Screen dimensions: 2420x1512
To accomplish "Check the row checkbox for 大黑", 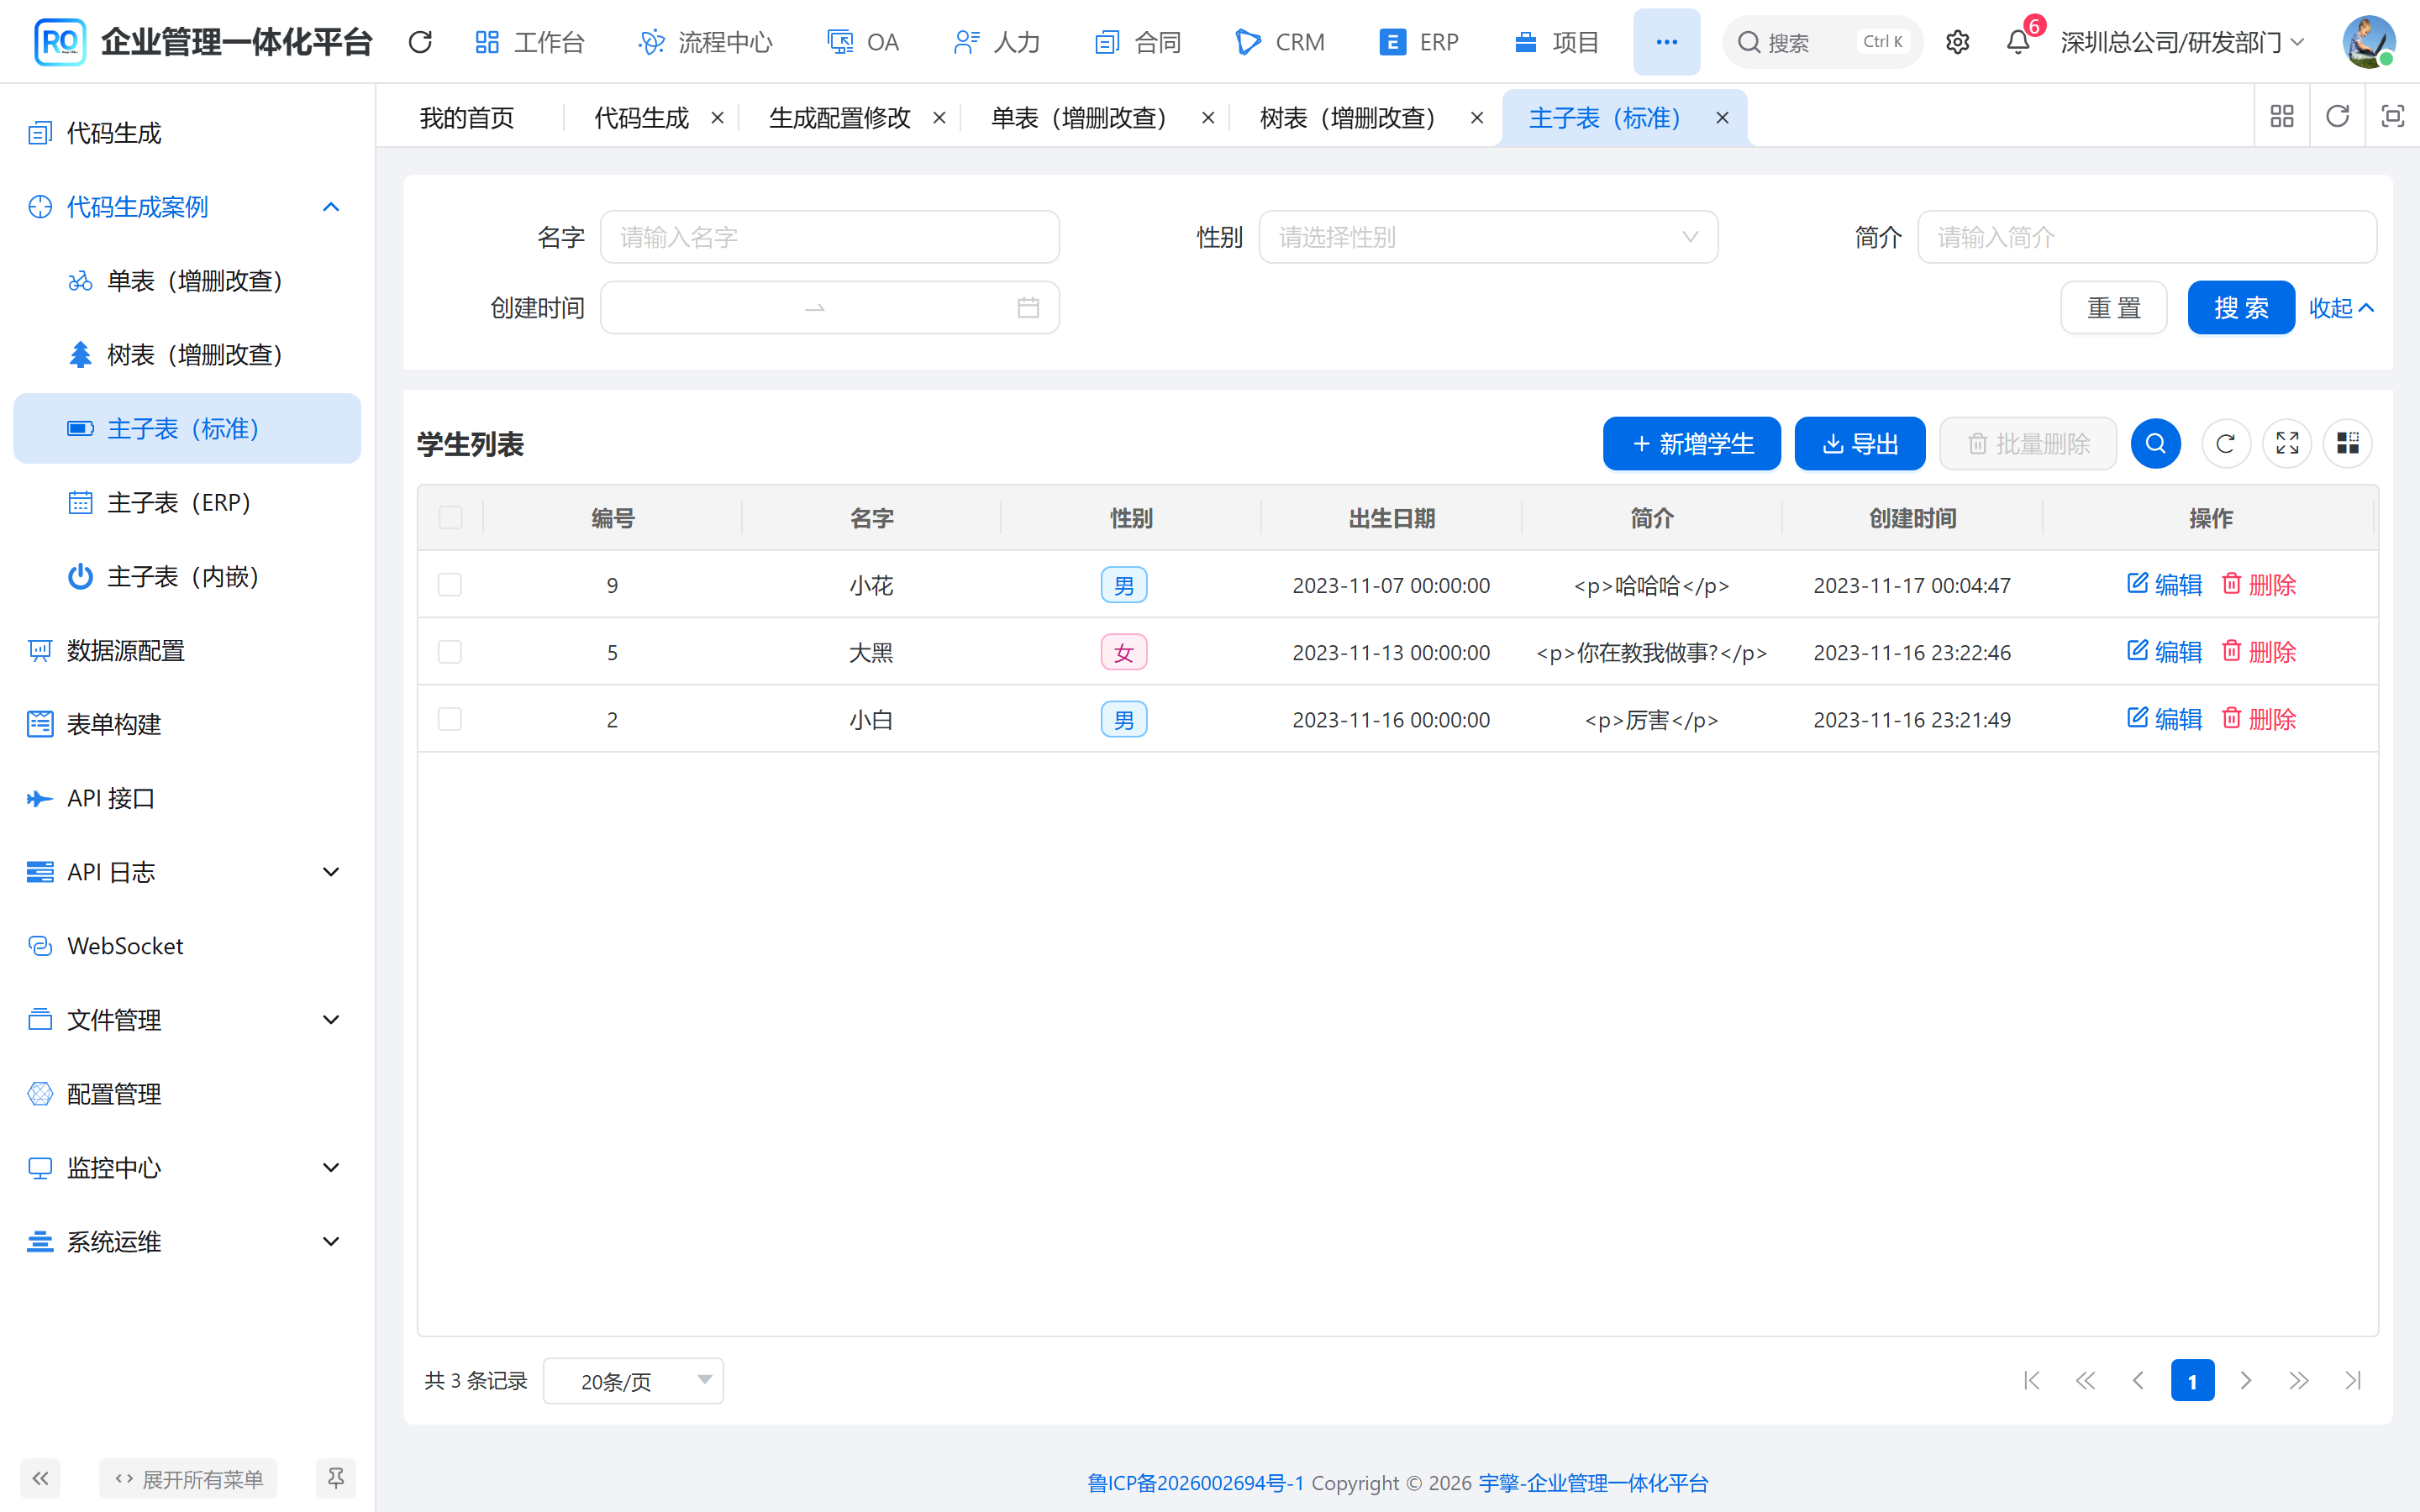I will tap(450, 652).
